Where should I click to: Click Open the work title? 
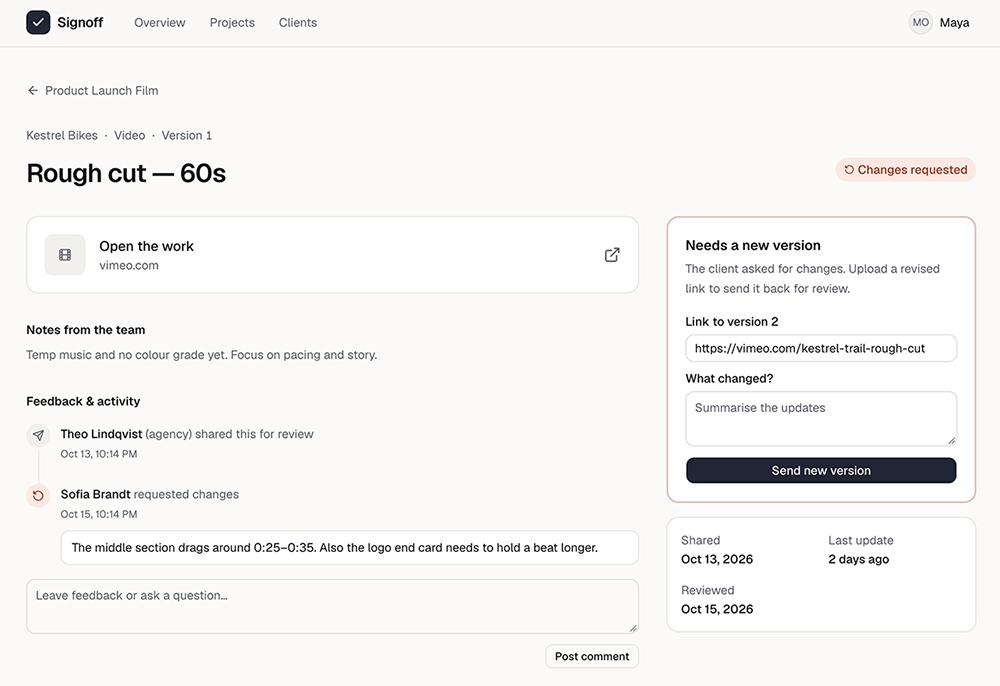point(146,246)
